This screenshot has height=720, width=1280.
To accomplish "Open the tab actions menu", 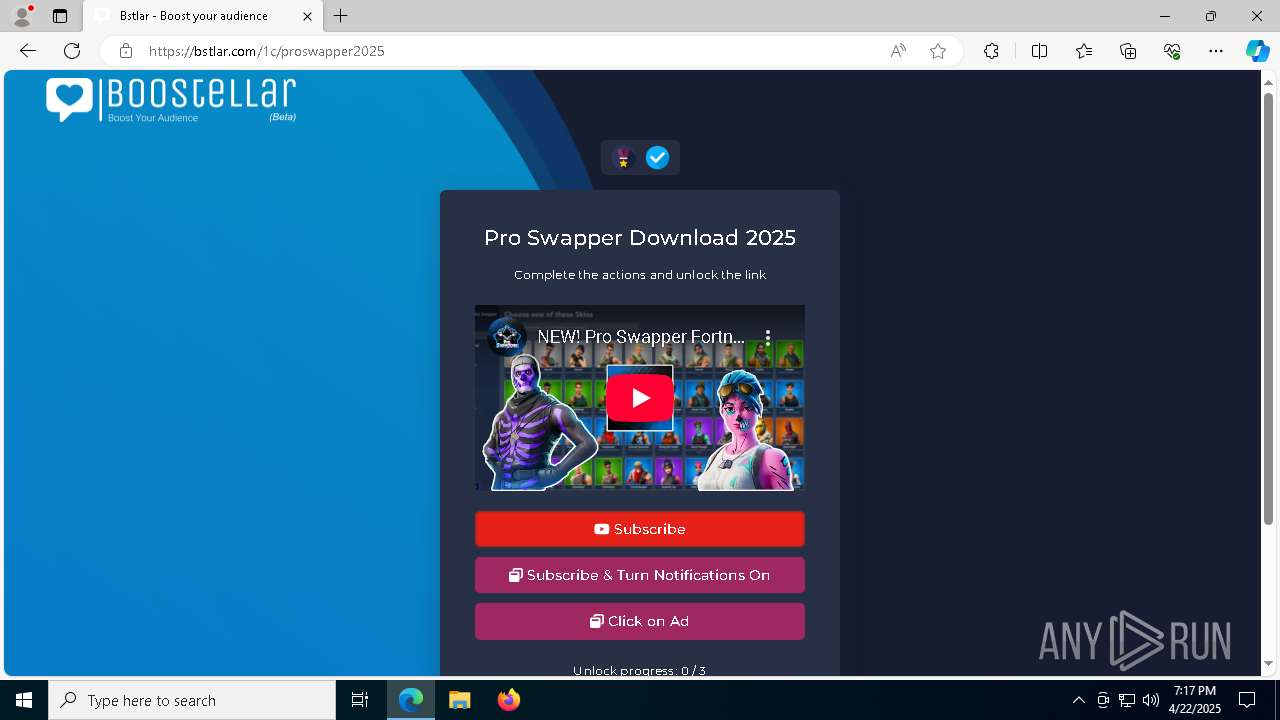I will (x=60, y=16).
